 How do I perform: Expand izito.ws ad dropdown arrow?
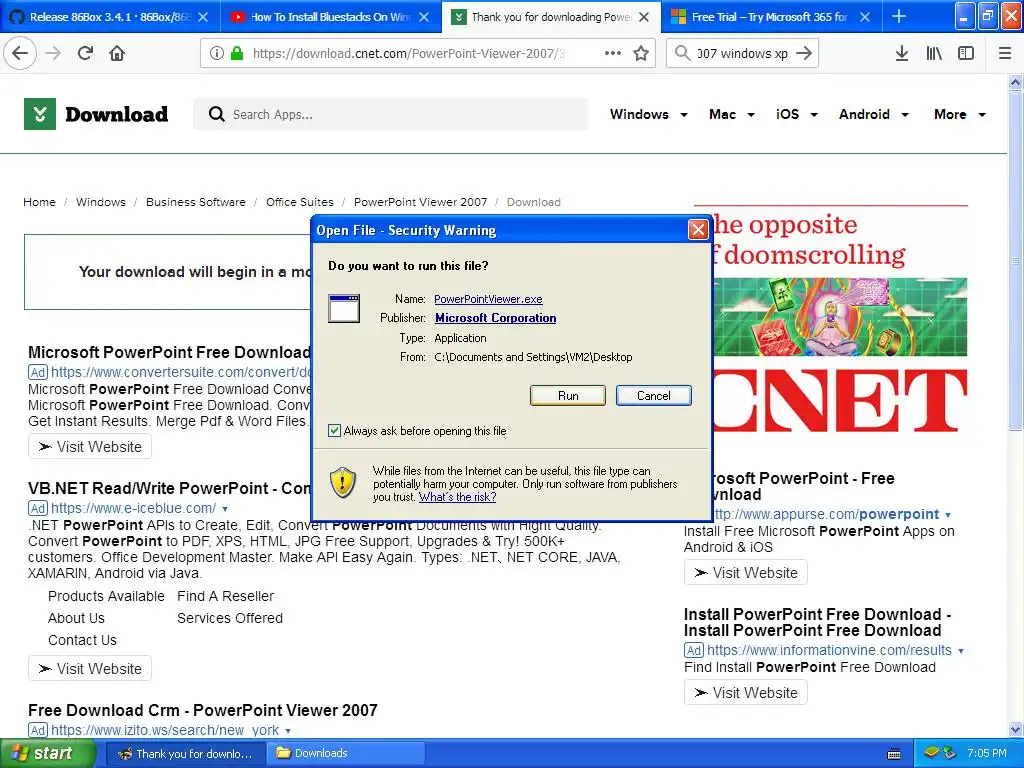tap(288, 731)
